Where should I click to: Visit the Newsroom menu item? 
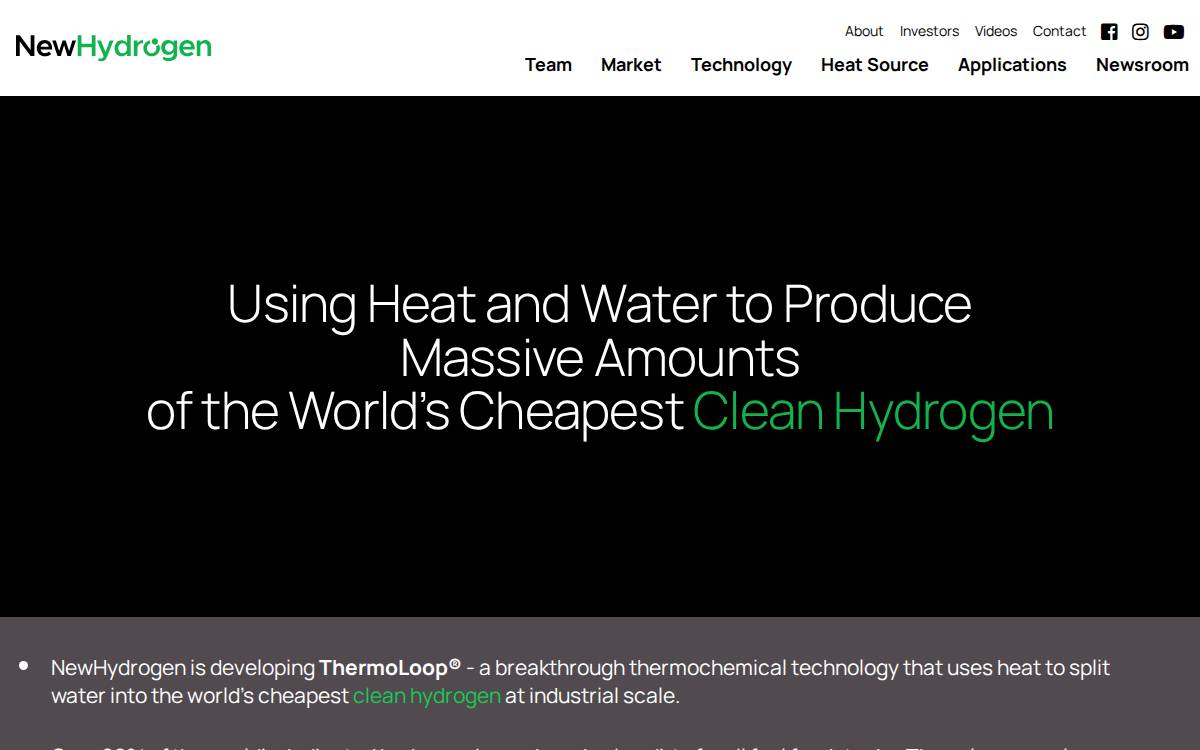[x=1142, y=65]
